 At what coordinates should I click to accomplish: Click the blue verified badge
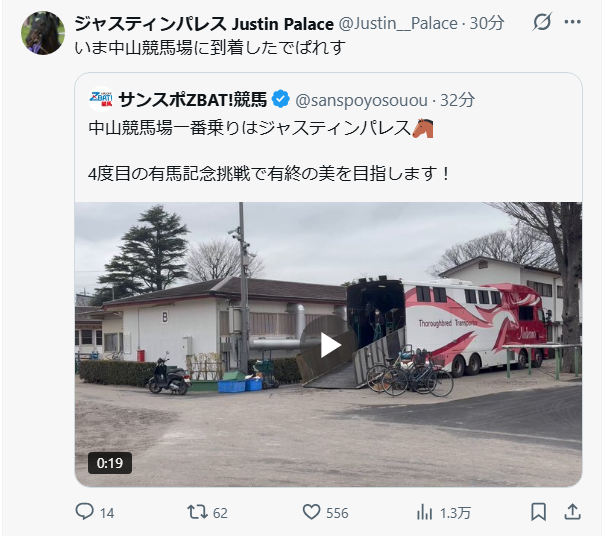pos(281,100)
